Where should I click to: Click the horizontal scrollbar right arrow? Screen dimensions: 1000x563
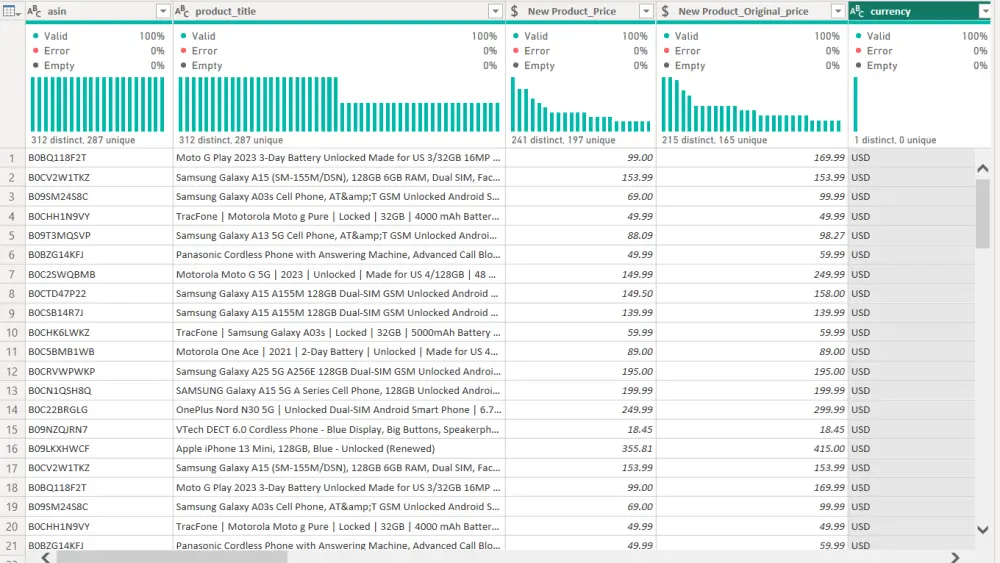tap(955, 557)
